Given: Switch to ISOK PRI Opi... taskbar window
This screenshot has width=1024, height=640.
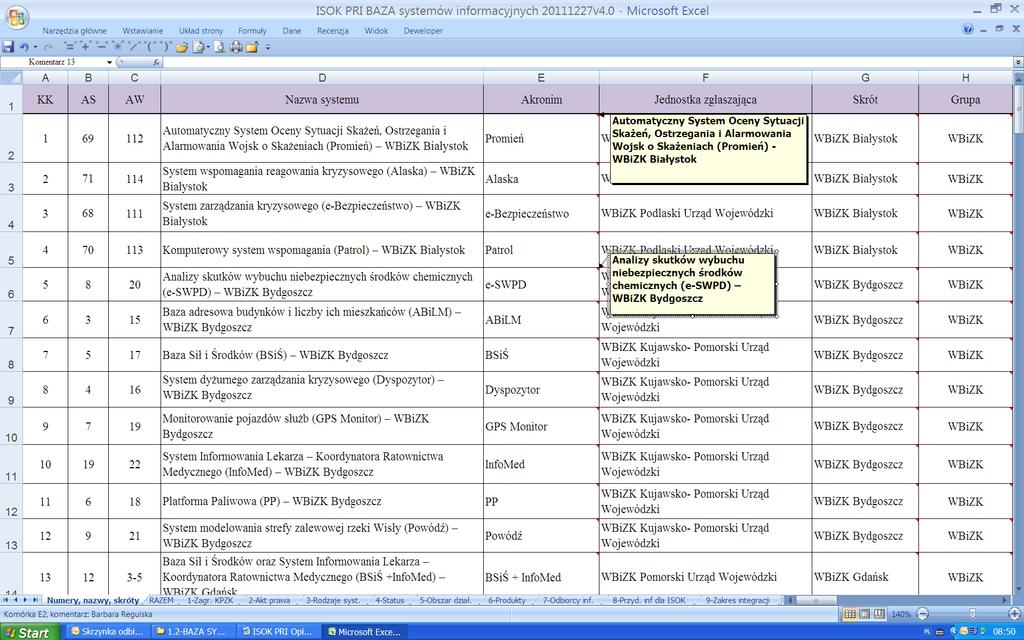Looking at the screenshot, I should click(278, 632).
